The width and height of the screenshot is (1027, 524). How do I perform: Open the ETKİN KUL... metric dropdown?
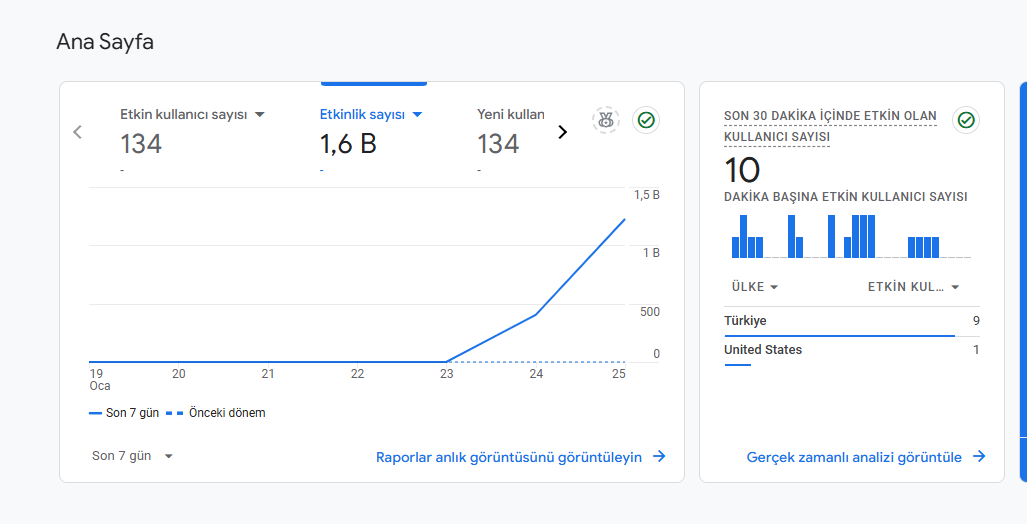[x=914, y=287]
